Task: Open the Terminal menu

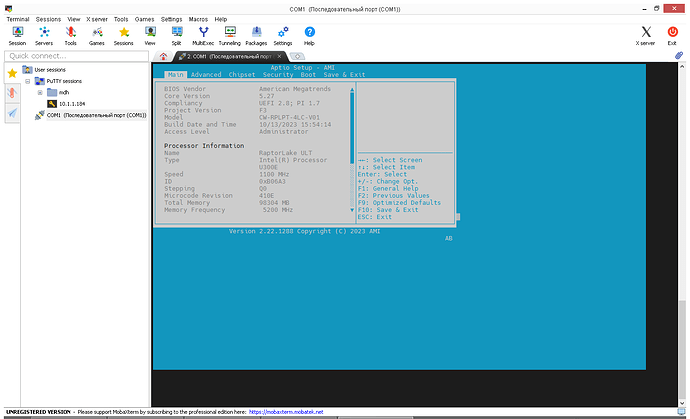Action: pyautogui.click(x=18, y=19)
